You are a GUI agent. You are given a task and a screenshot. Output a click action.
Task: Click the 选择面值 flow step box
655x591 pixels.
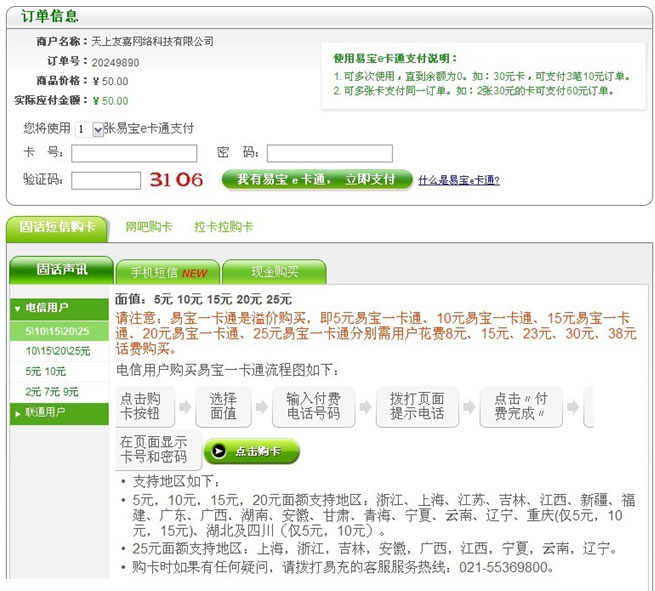223,406
